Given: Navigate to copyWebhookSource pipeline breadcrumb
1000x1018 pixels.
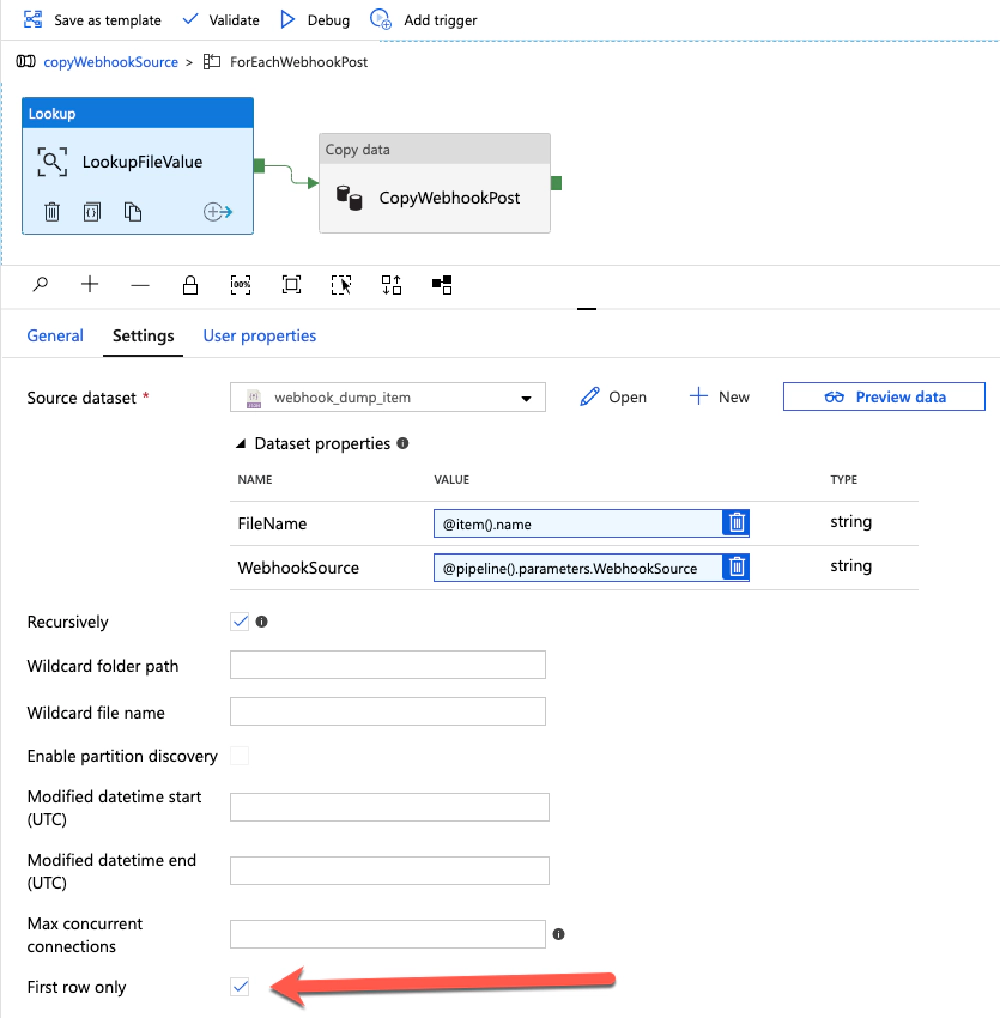Looking at the screenshot, I should [x=110, y=62].
